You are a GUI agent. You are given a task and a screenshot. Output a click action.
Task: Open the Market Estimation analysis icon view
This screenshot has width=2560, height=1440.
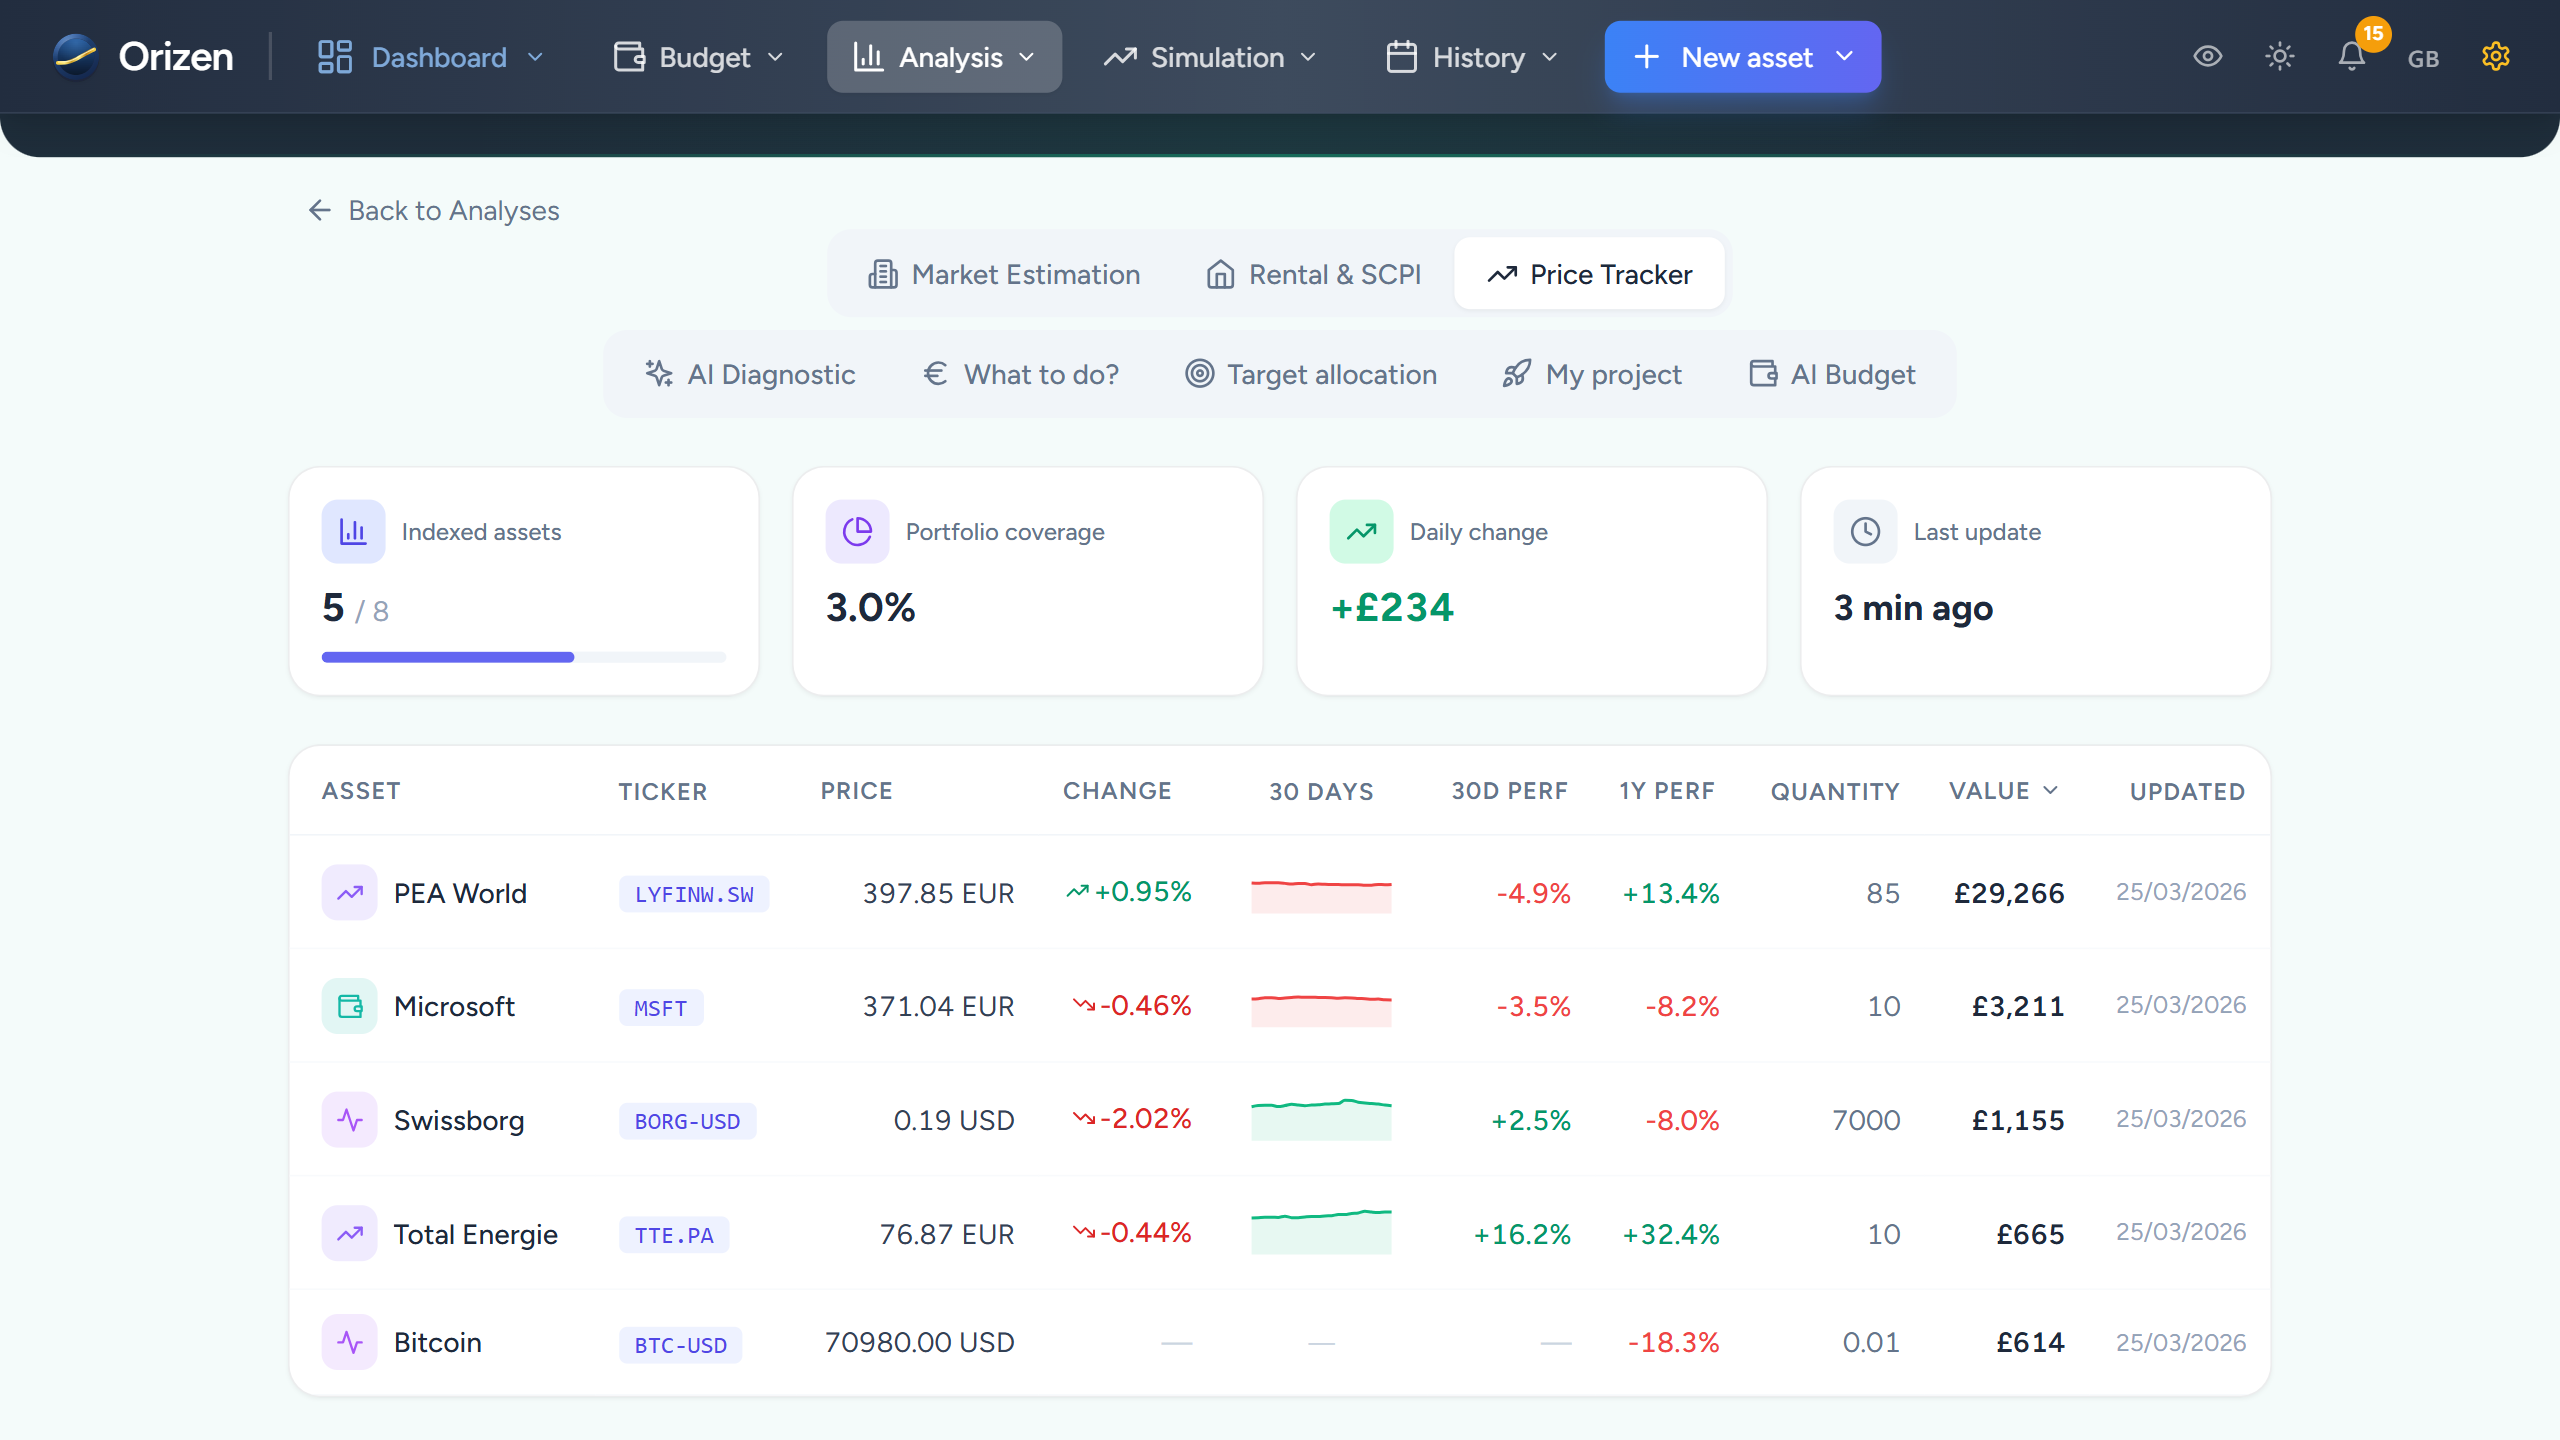point(883,274)
